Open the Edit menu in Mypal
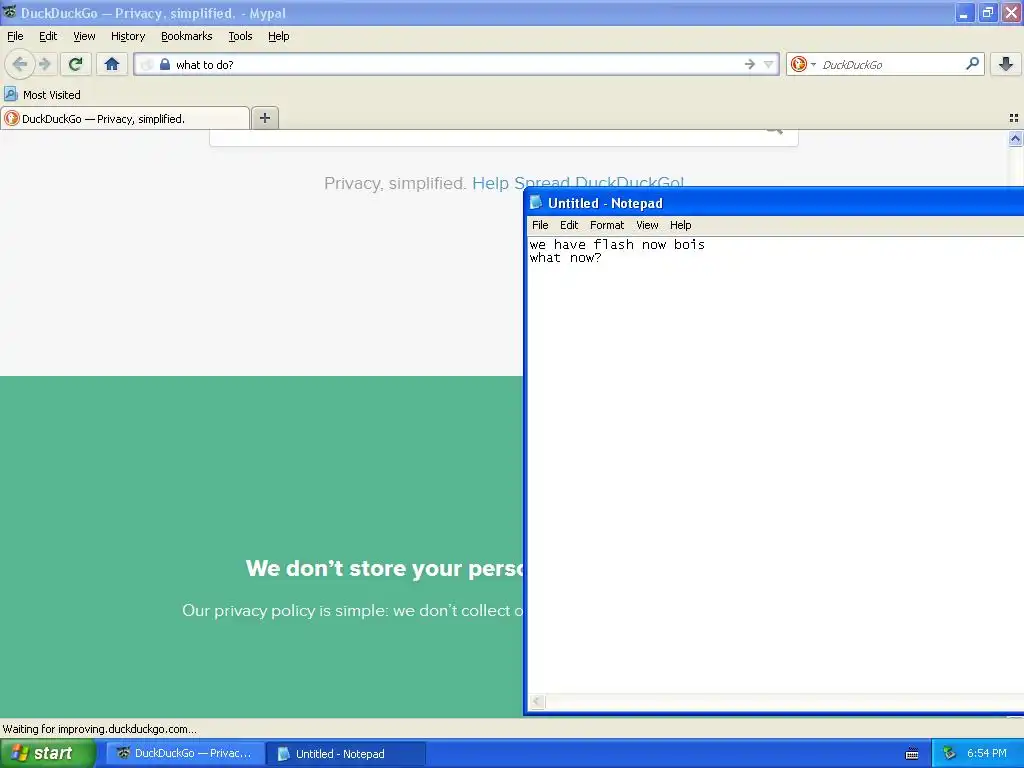 (48, 36)
